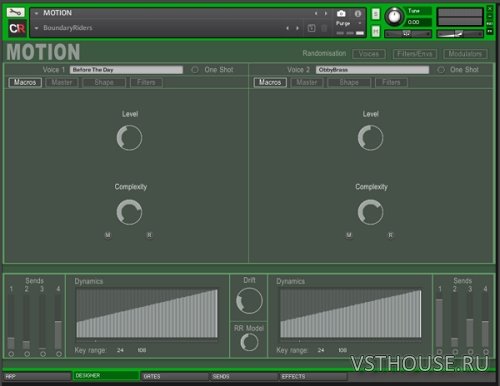
Task: Switch to SENDS page
Action: click(x=244, y=376)
